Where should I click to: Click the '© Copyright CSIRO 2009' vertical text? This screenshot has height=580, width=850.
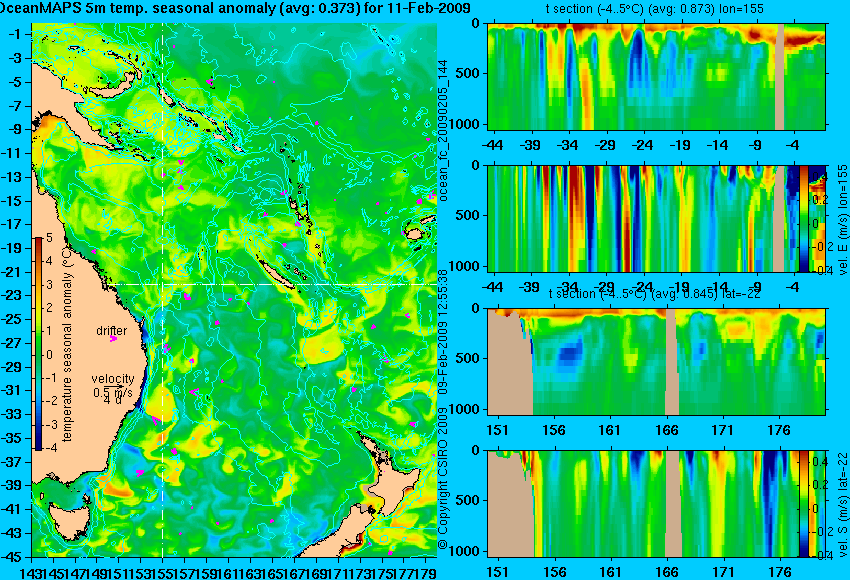point(443,478)
